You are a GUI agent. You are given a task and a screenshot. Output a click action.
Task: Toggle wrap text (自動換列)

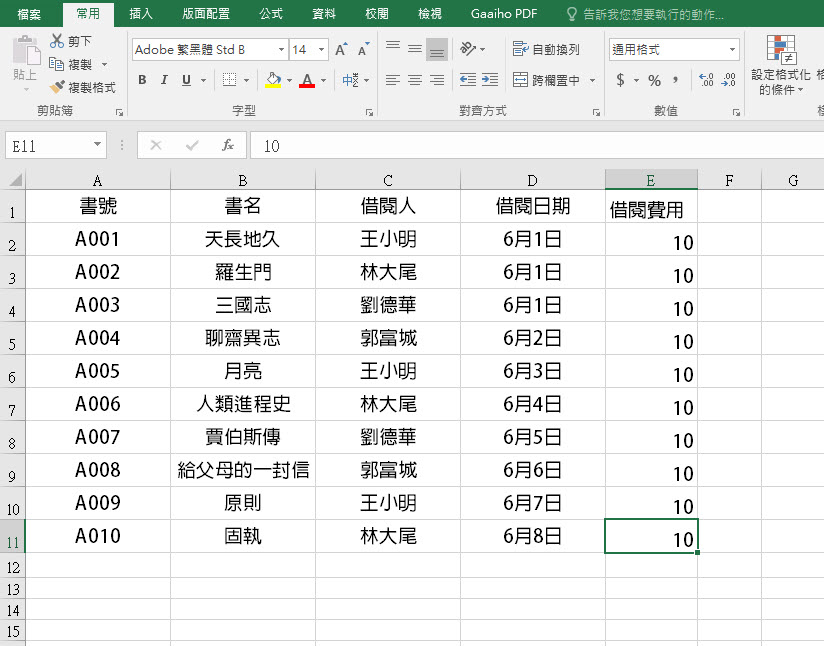[x=546, y=49]
